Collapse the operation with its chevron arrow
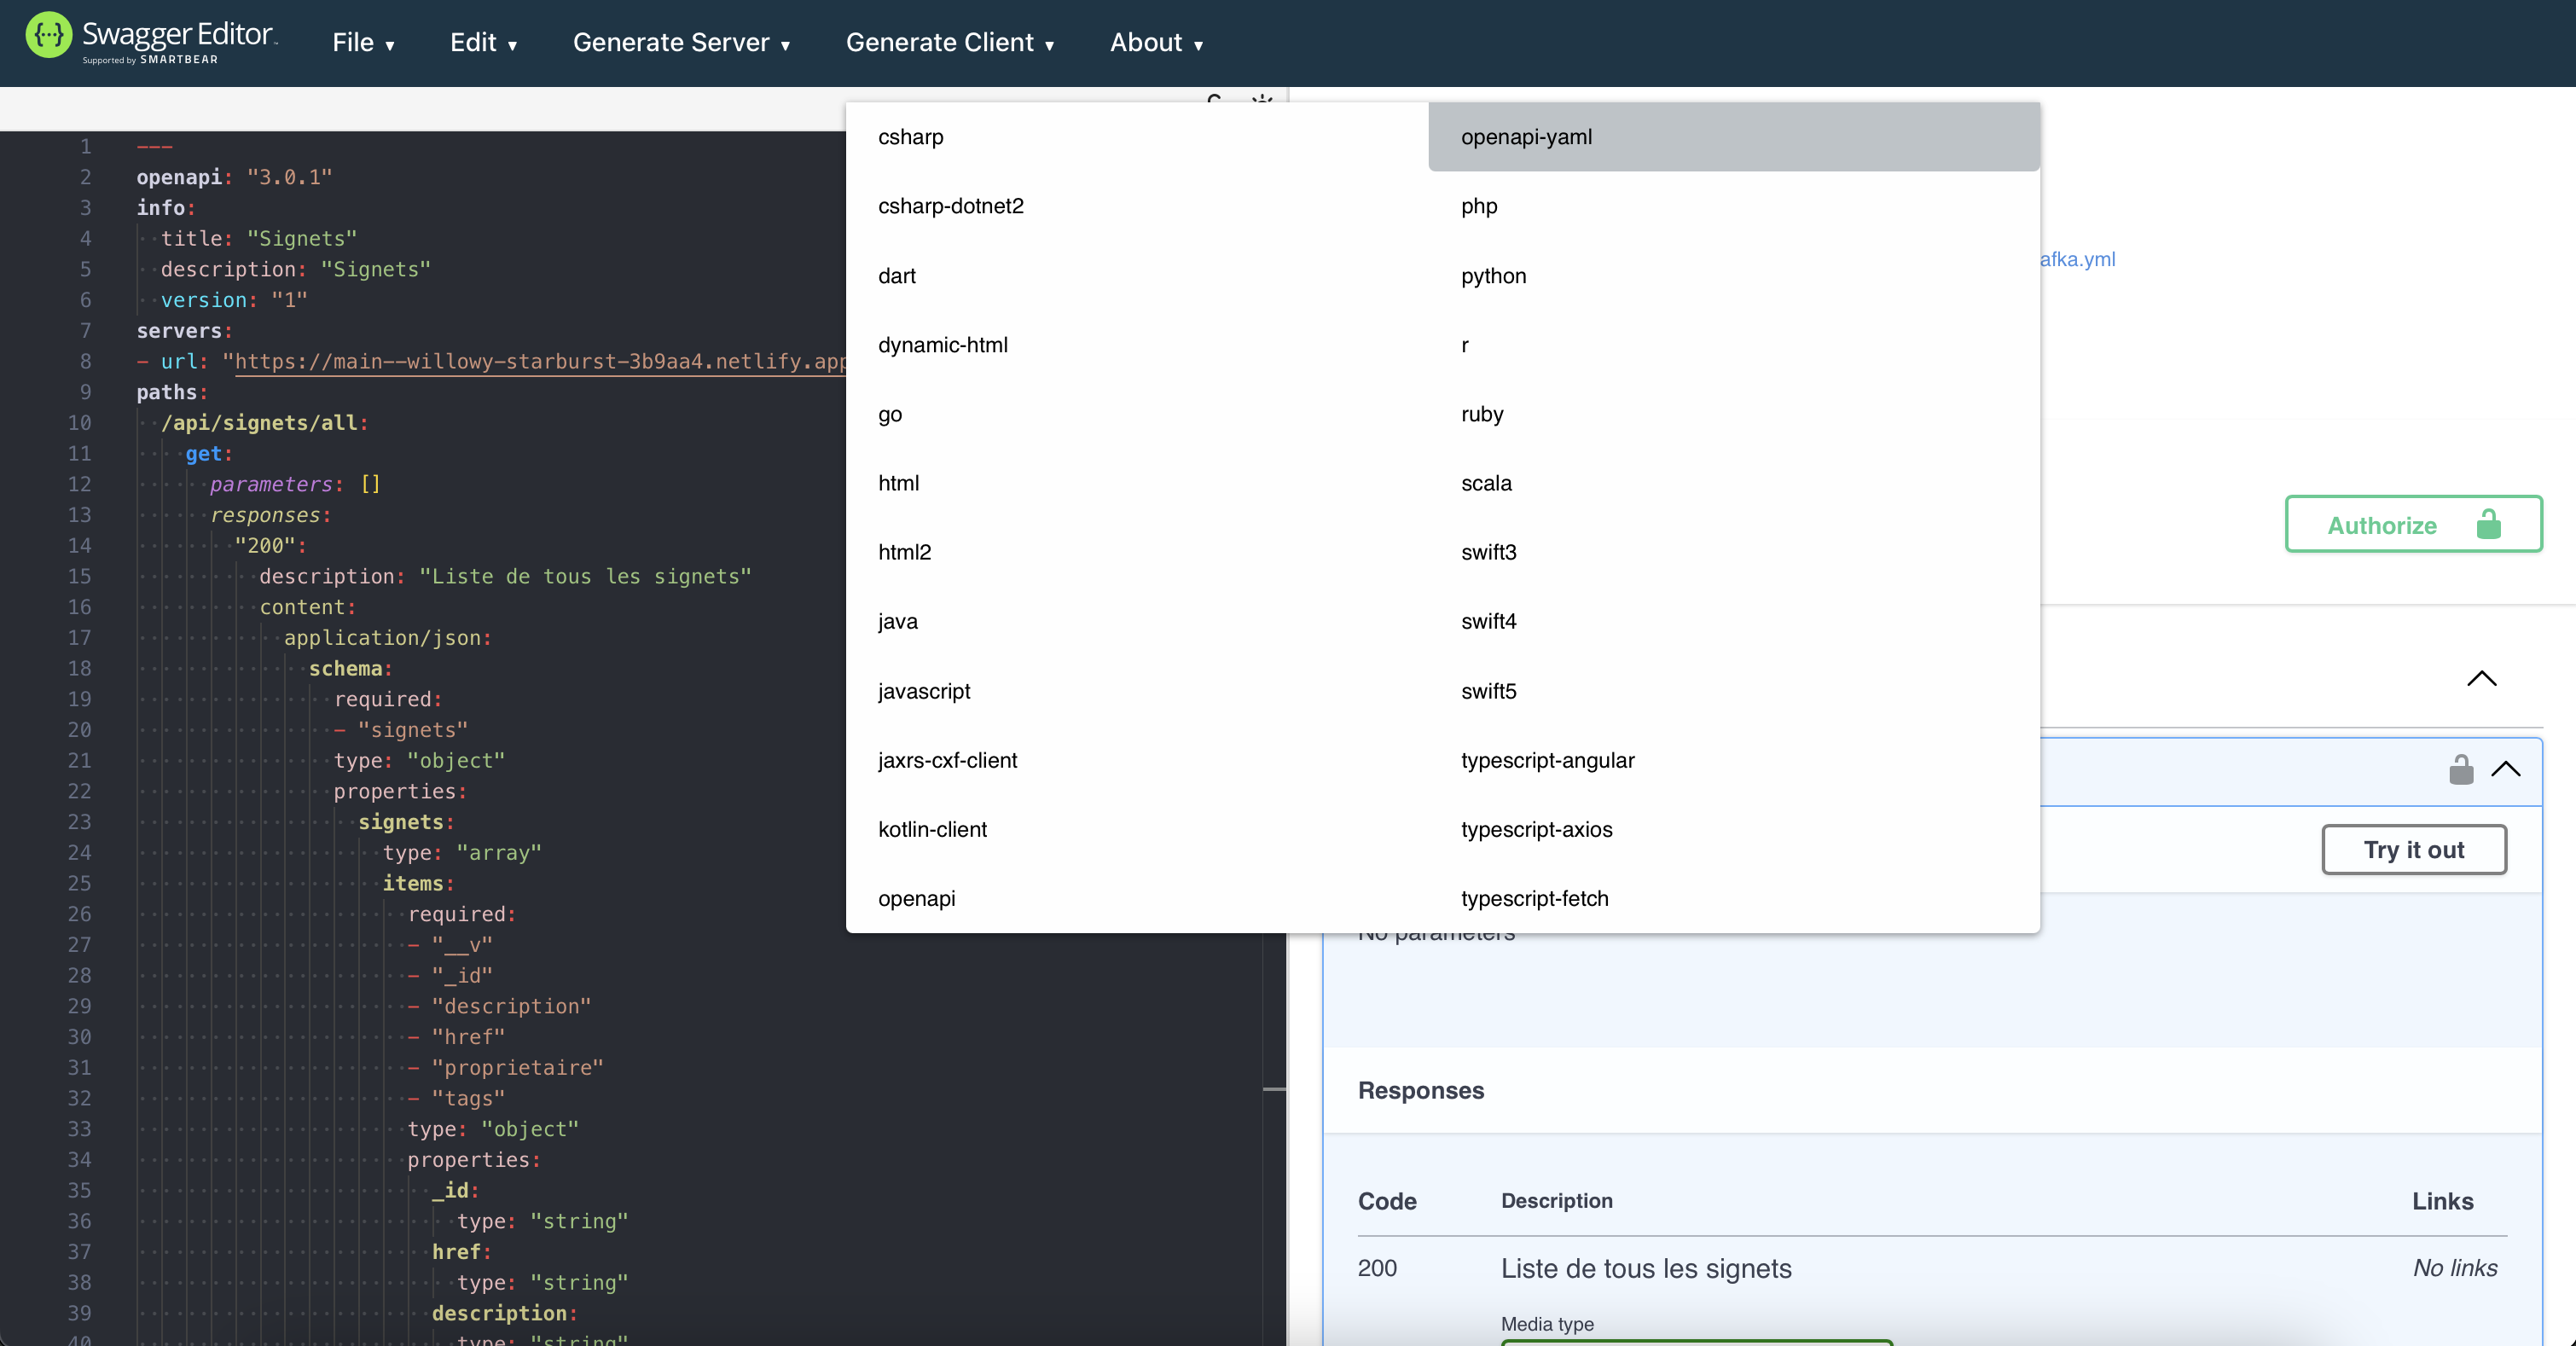The height and width of the screenshot is (1346, 2576). pyautogui.click(x=2506, y=769)
